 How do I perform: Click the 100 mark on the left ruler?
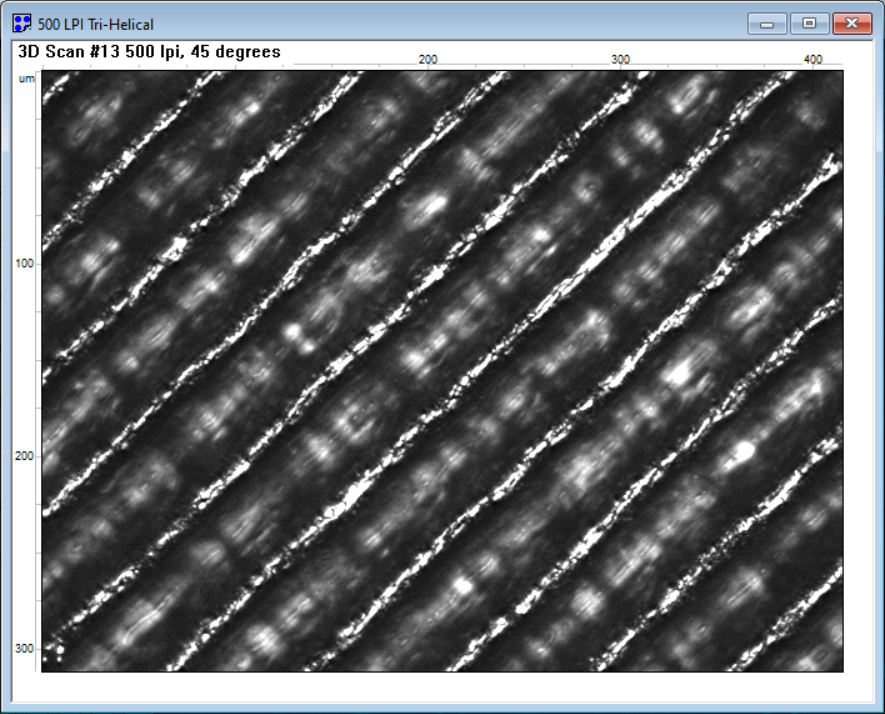pos(26,263)
